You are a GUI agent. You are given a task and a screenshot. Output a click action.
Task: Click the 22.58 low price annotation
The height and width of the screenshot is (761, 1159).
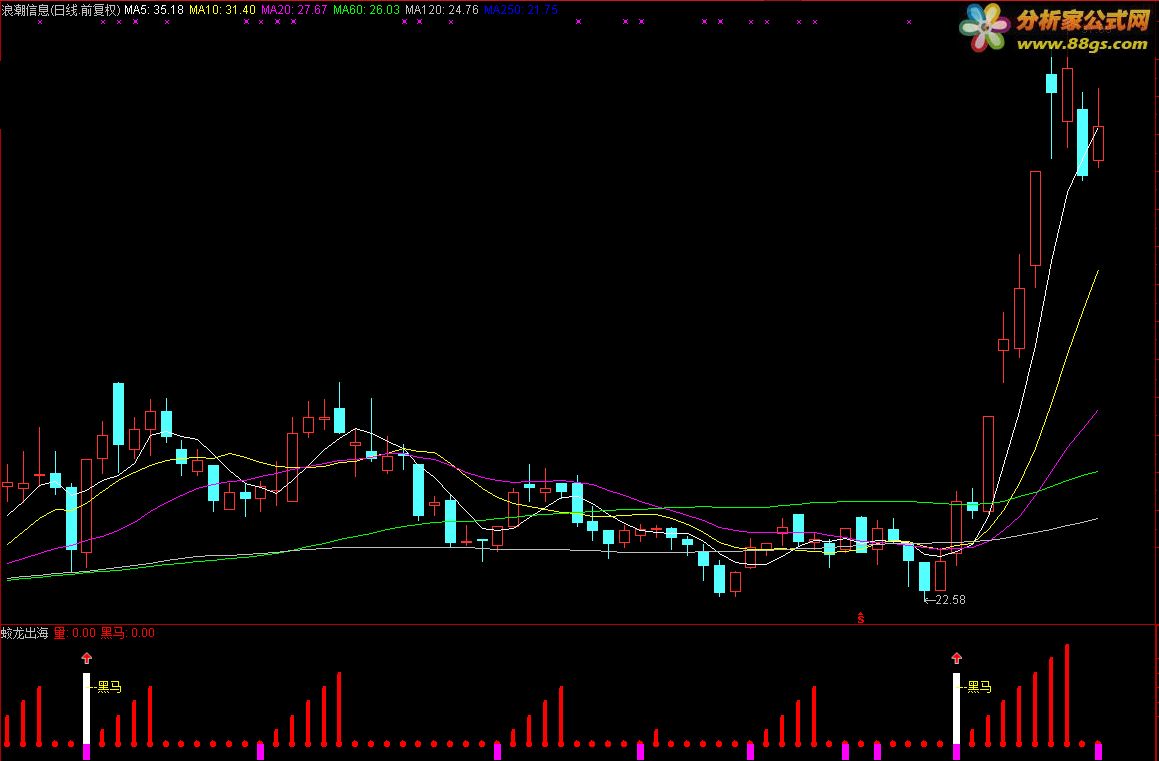950,600
